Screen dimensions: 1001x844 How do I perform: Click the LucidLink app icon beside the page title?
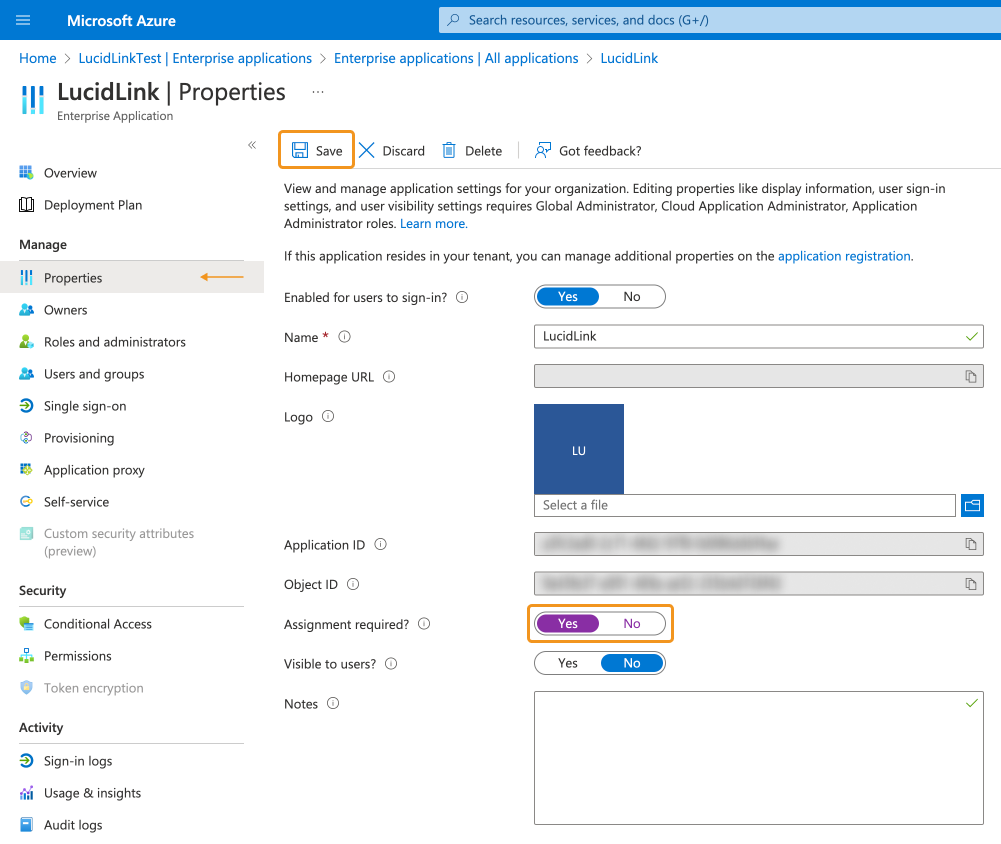(33, 100)
